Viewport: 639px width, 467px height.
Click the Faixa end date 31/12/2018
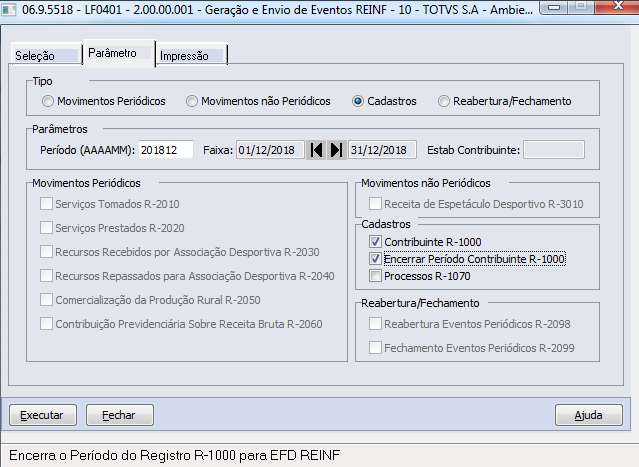coord(382,150)
